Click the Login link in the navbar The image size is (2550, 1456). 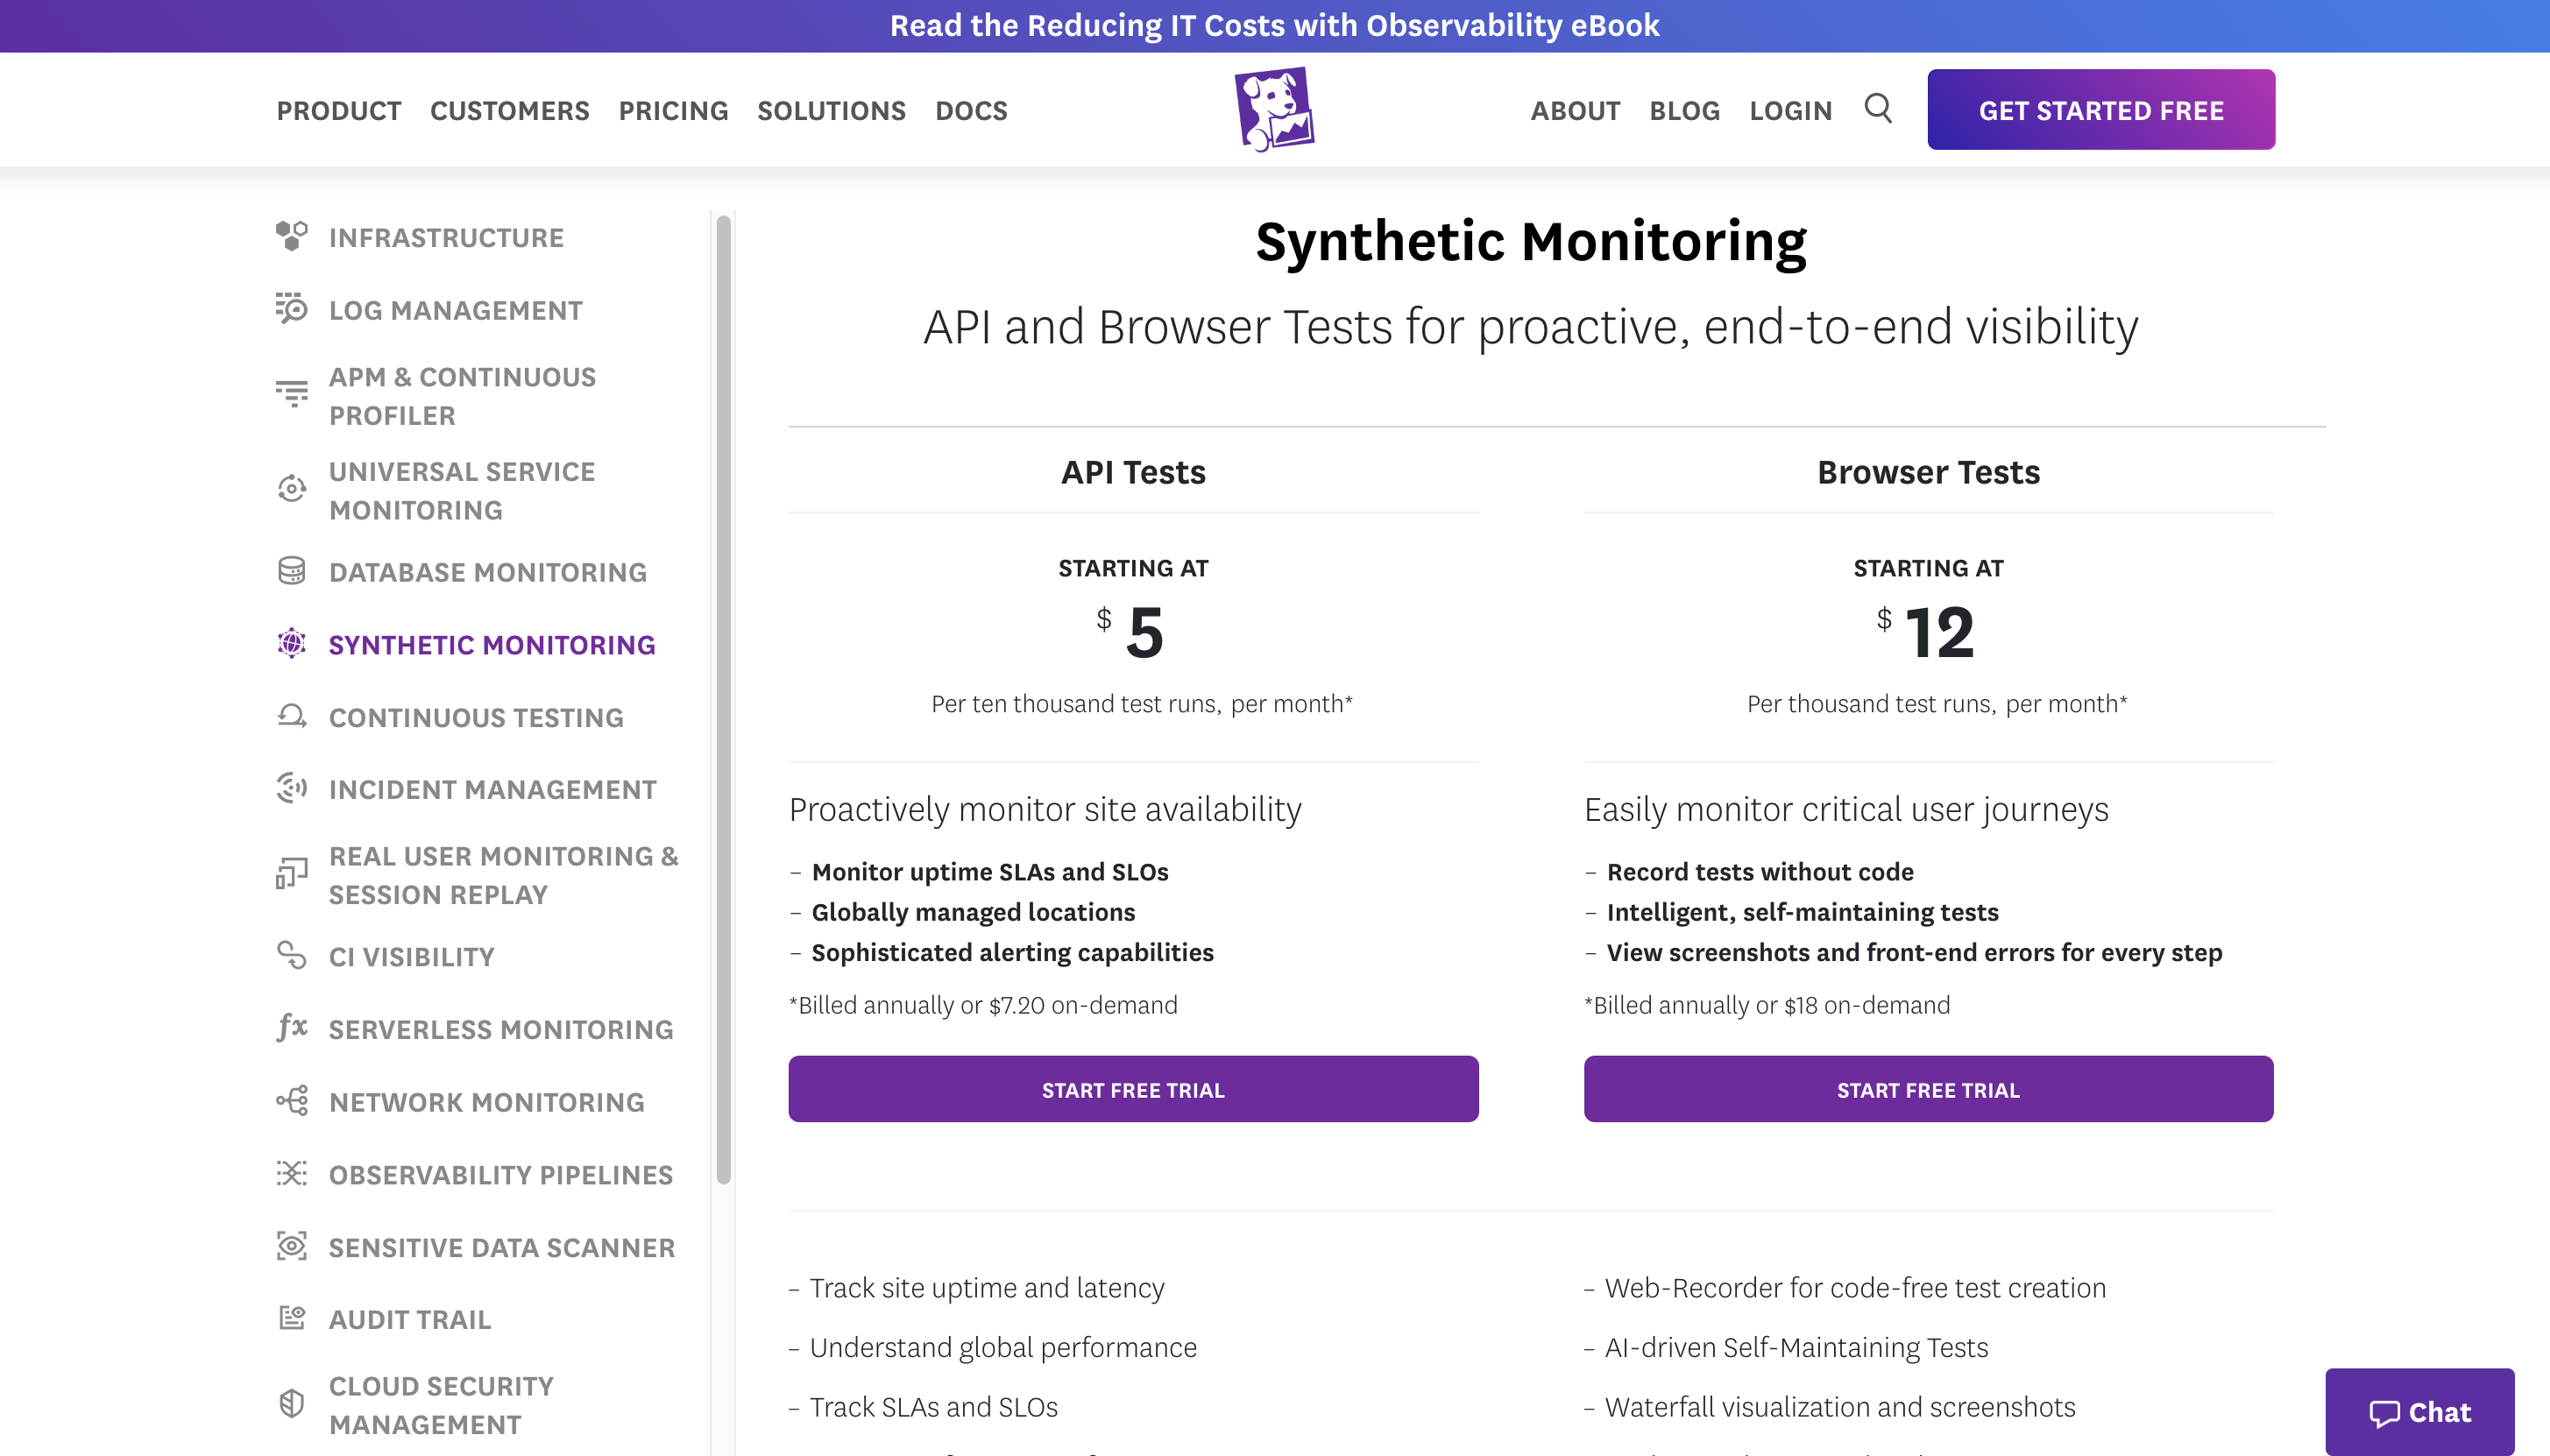1790,110
